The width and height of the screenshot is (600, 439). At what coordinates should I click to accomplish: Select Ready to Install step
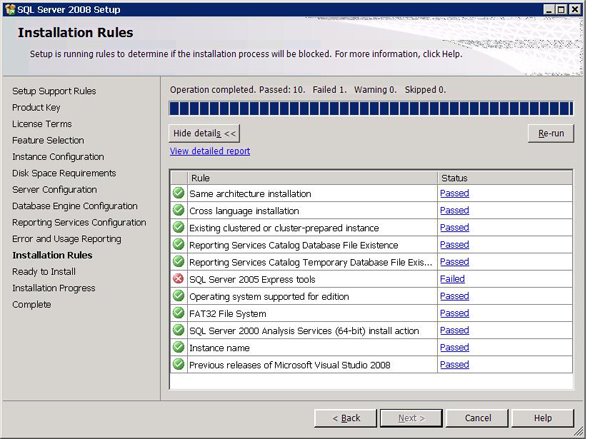pos(44,272)
